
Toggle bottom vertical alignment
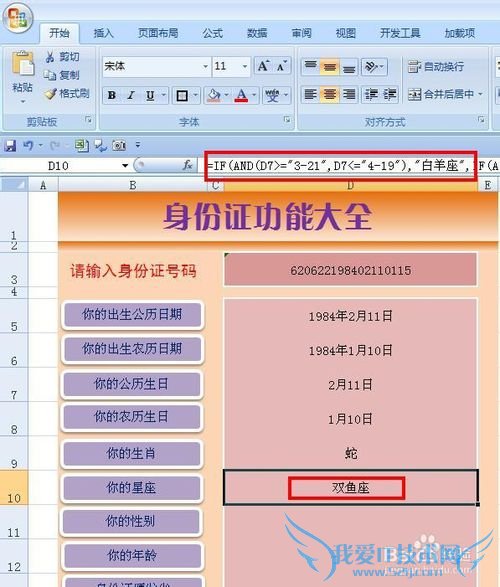349,66
